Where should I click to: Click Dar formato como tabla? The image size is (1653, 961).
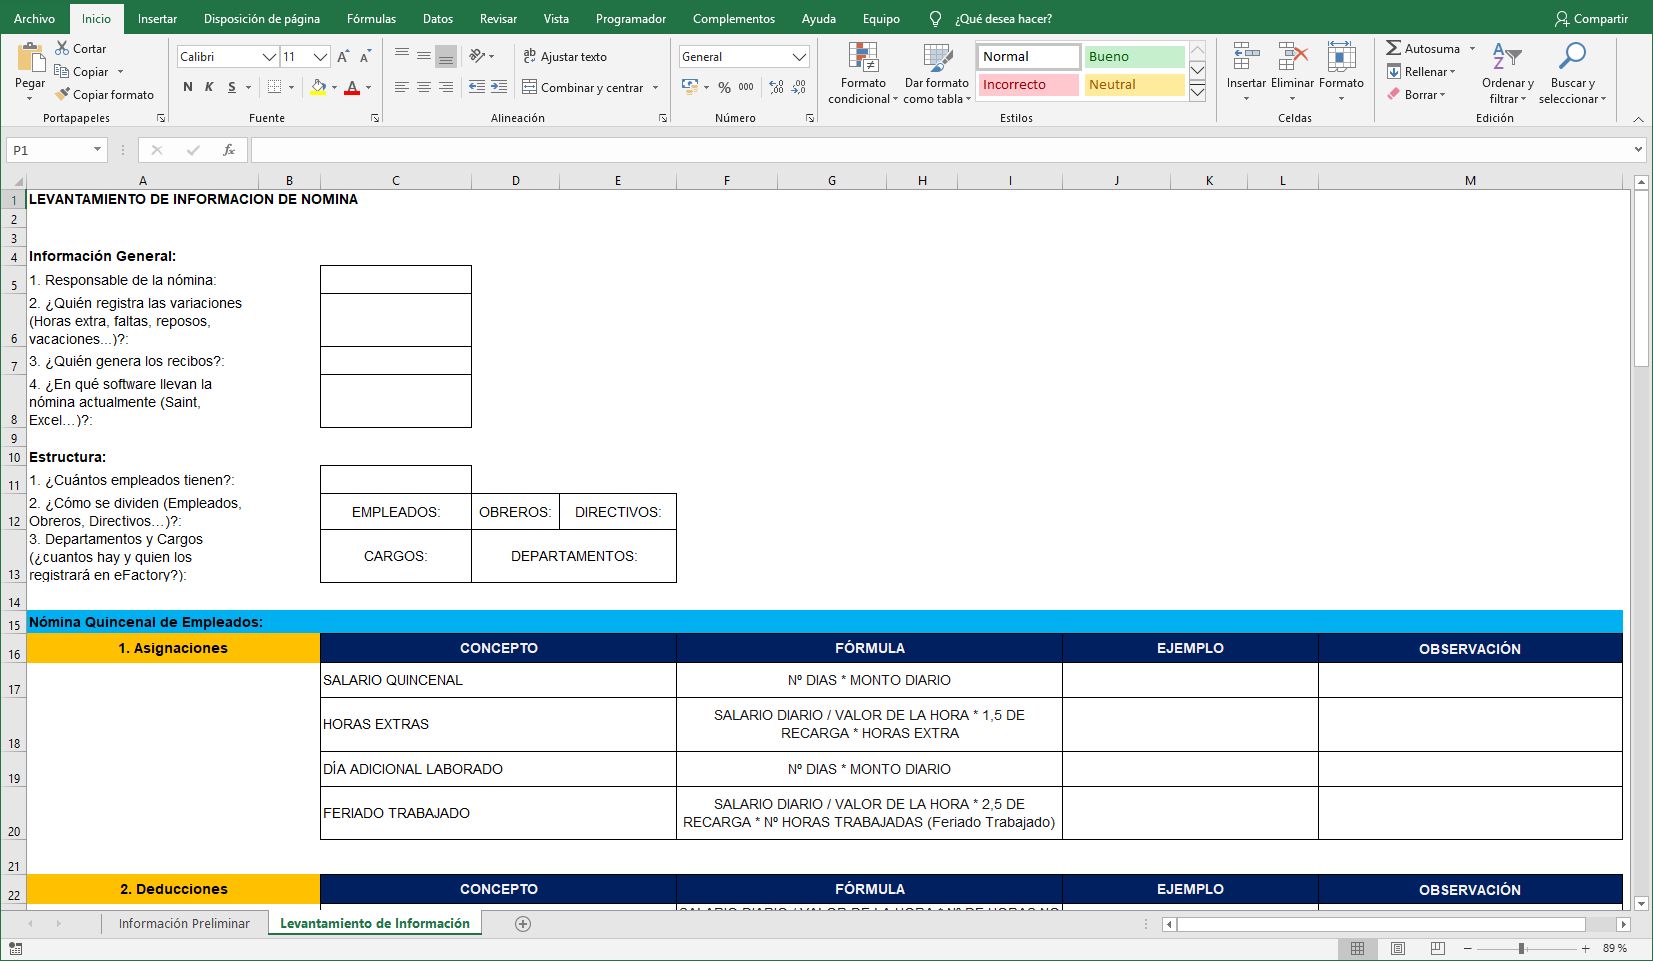click(936, 72)
